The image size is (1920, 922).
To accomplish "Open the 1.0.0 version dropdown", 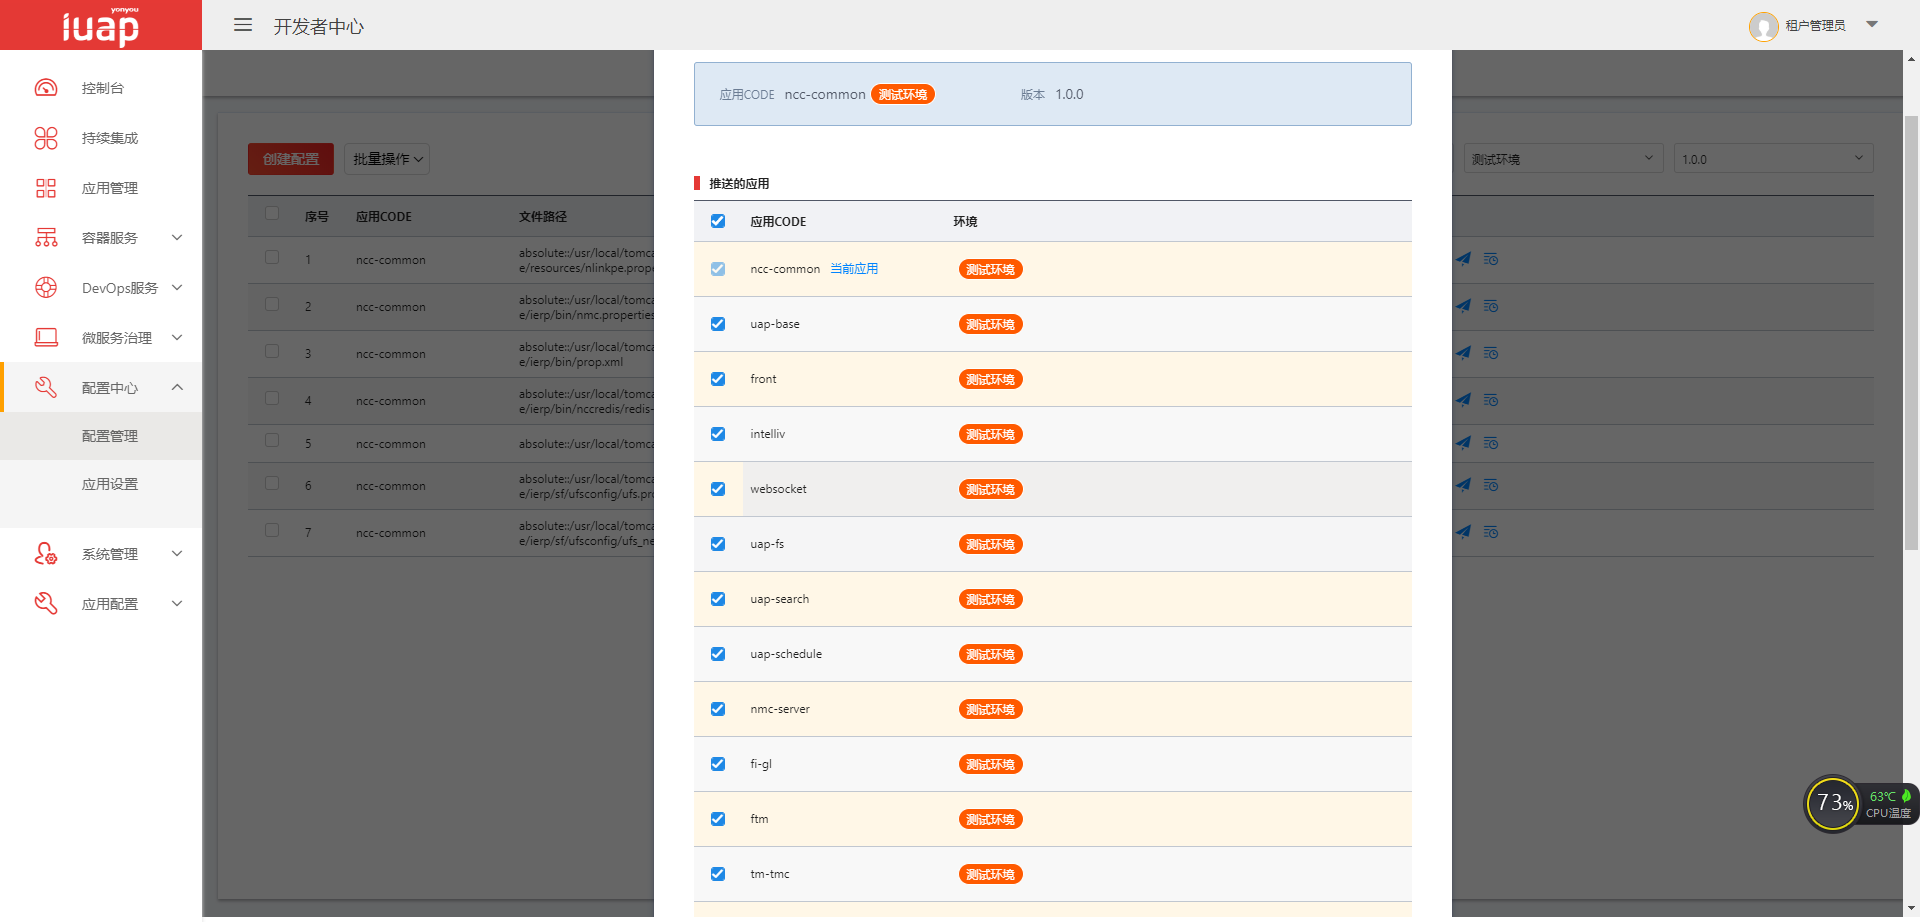I will point(1773,159).
